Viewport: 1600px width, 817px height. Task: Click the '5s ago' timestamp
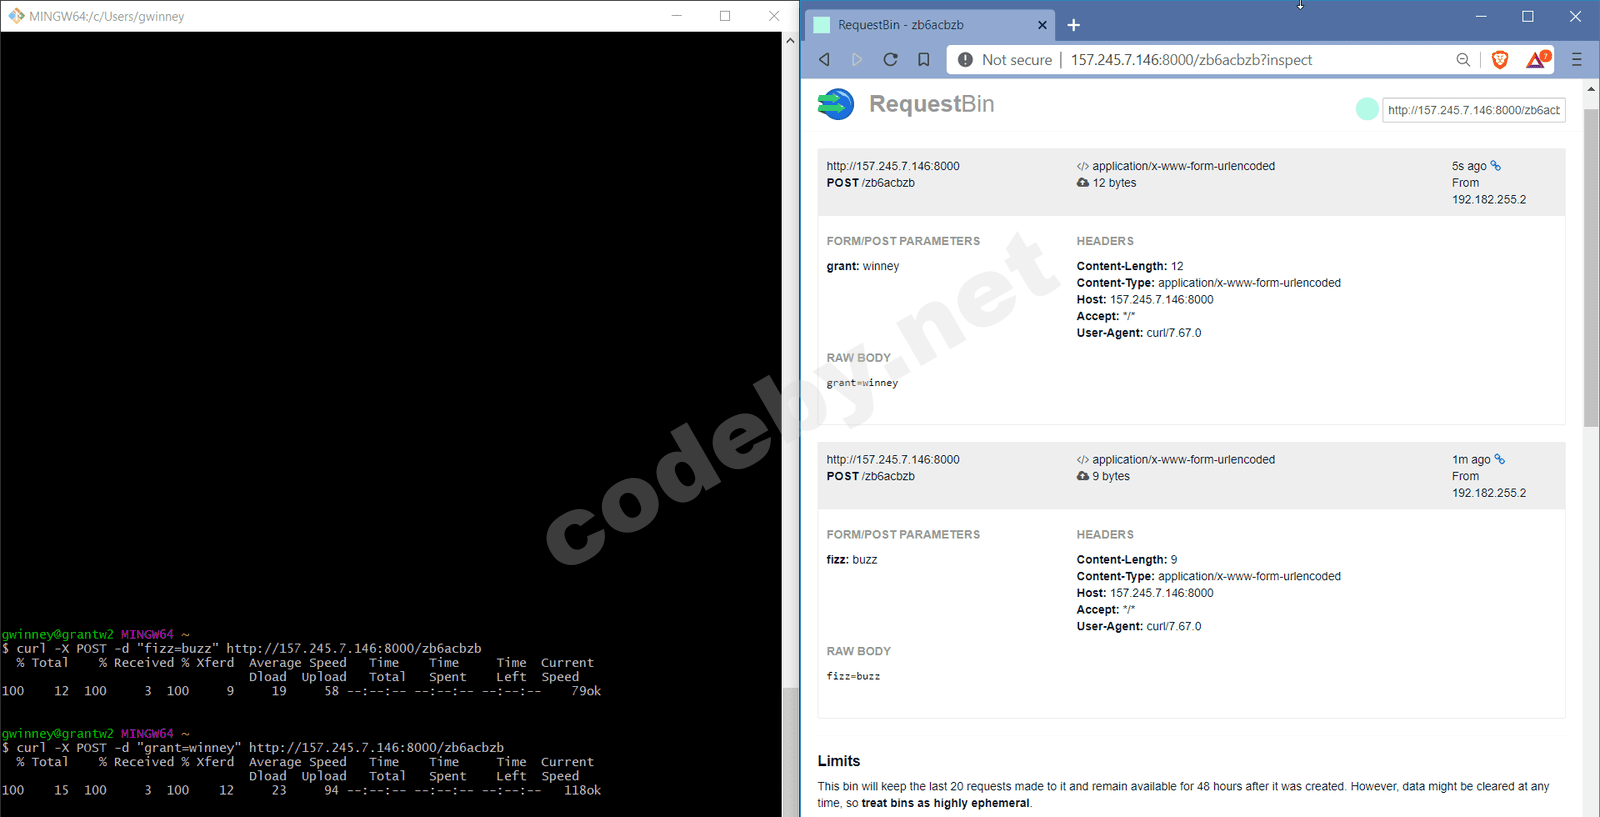[1469, 166]
